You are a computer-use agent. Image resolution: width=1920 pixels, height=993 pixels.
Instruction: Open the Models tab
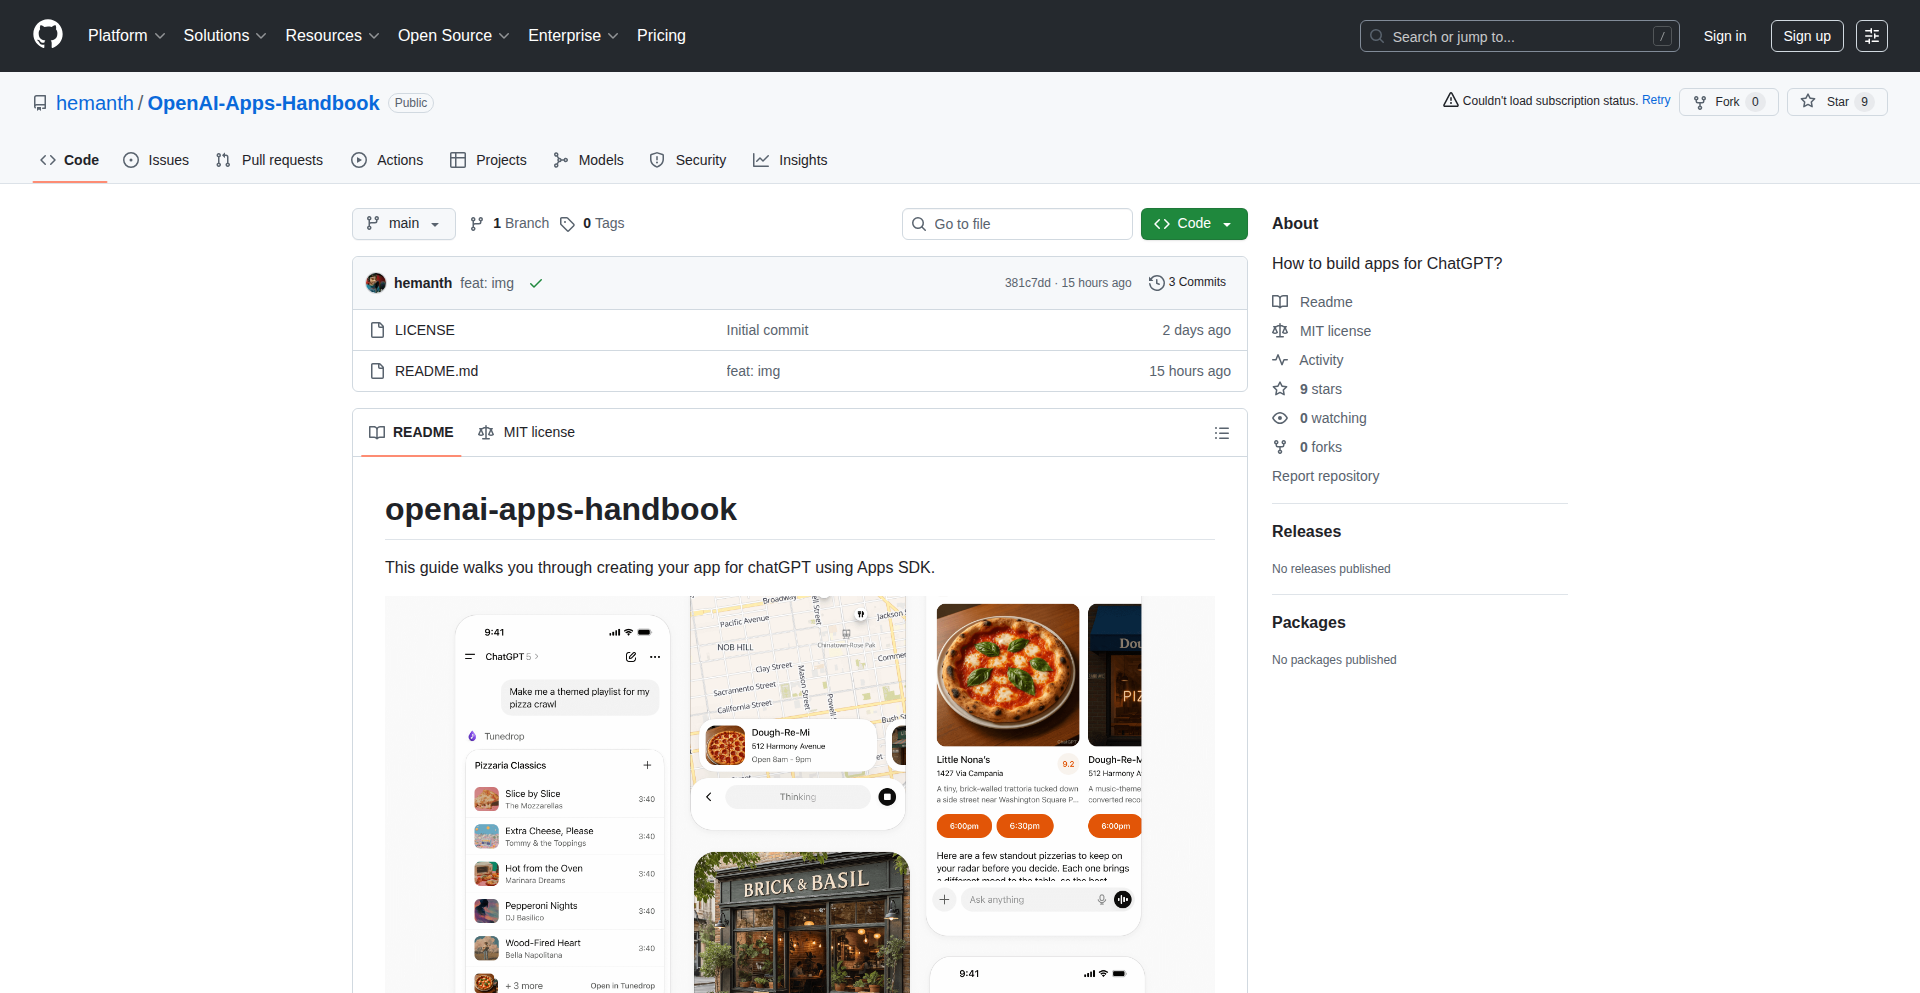(x=589, y=160)
